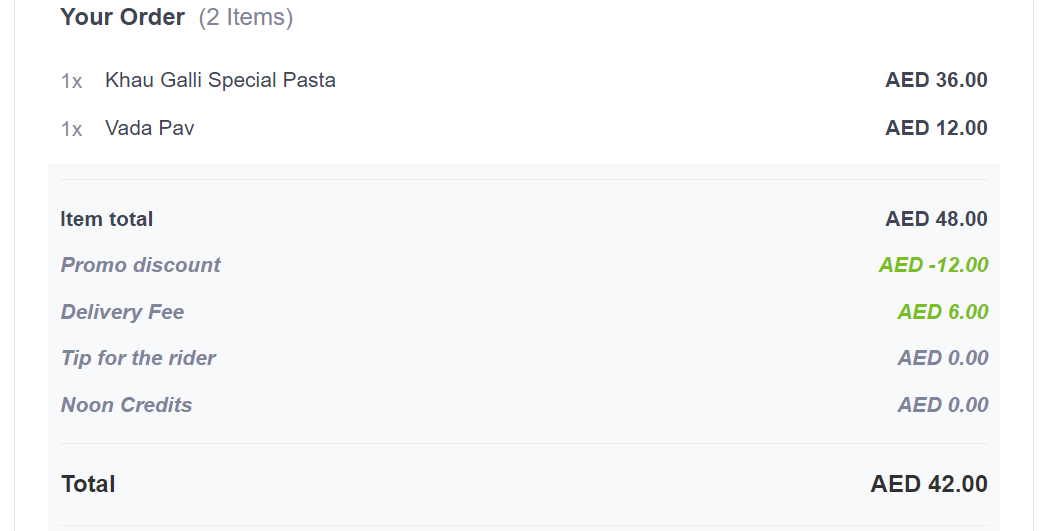Click the Vada Pav item name
This screenshot has width=1060, height=531.
click(x=150, y=128)
